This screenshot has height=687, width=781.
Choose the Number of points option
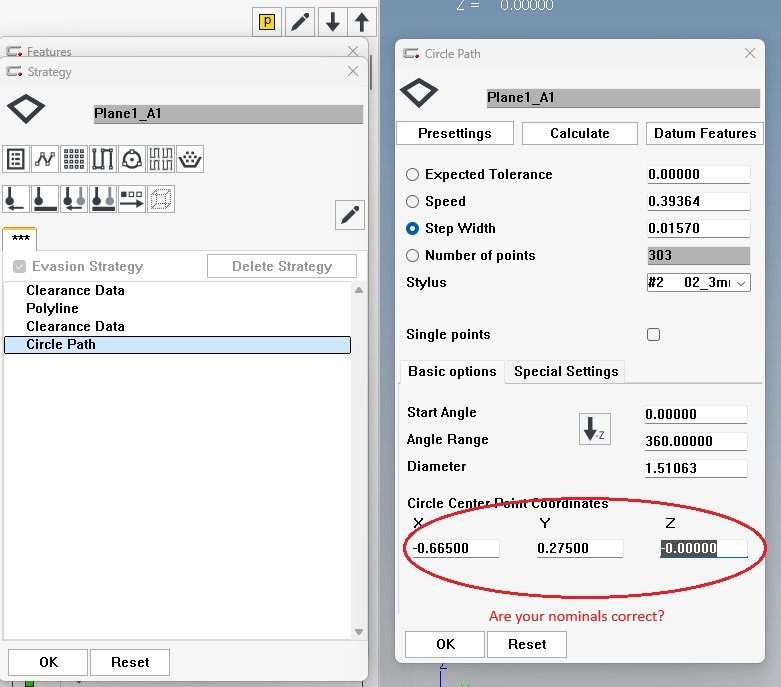(413, 255)
